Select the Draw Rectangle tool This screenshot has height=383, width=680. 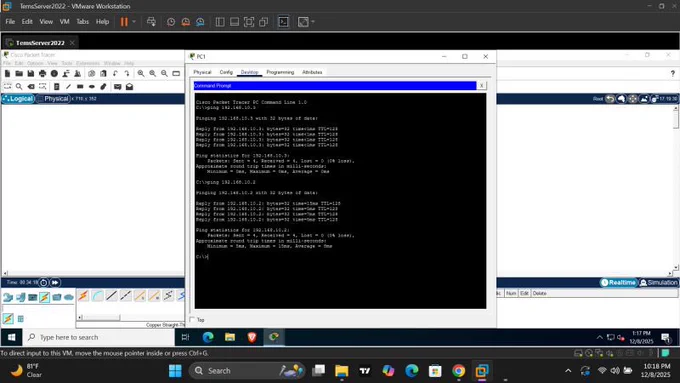(x=80, y=87)
